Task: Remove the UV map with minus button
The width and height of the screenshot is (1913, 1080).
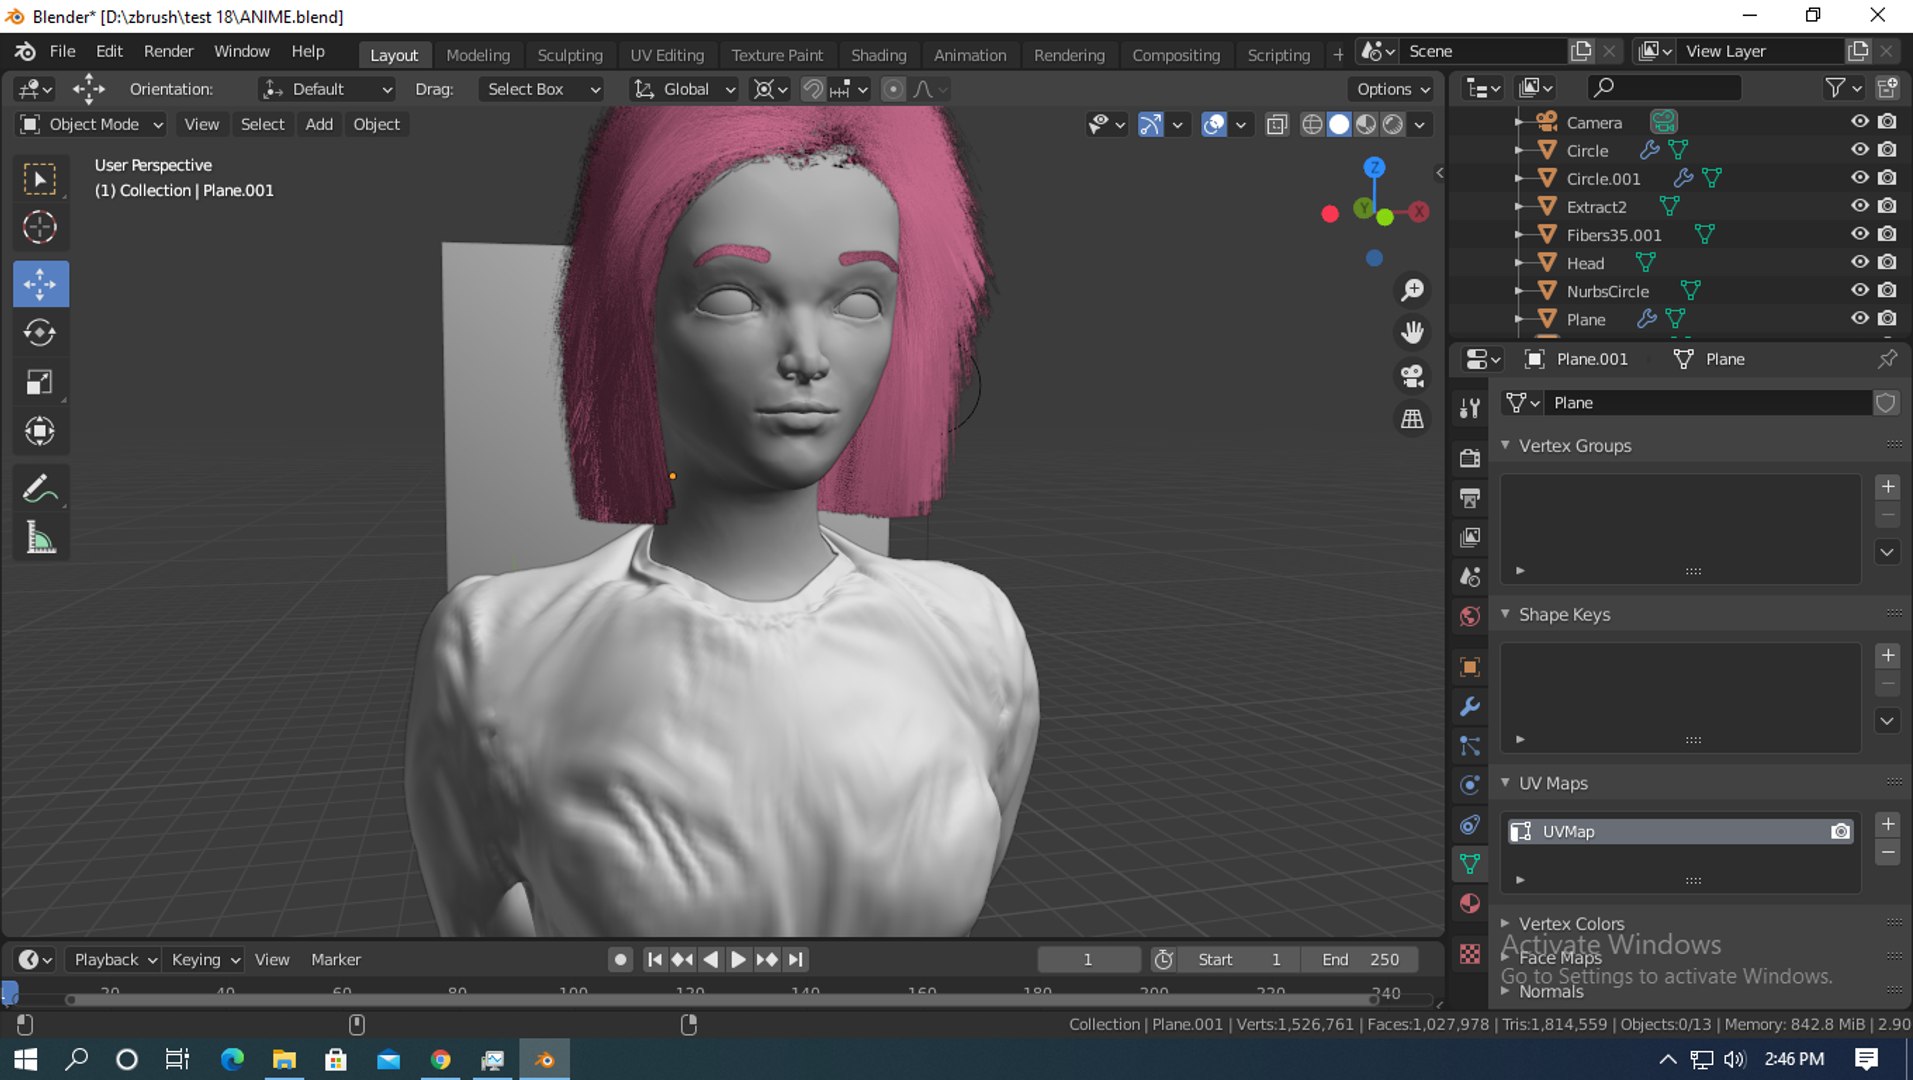Action: [x=1888, y=853]
